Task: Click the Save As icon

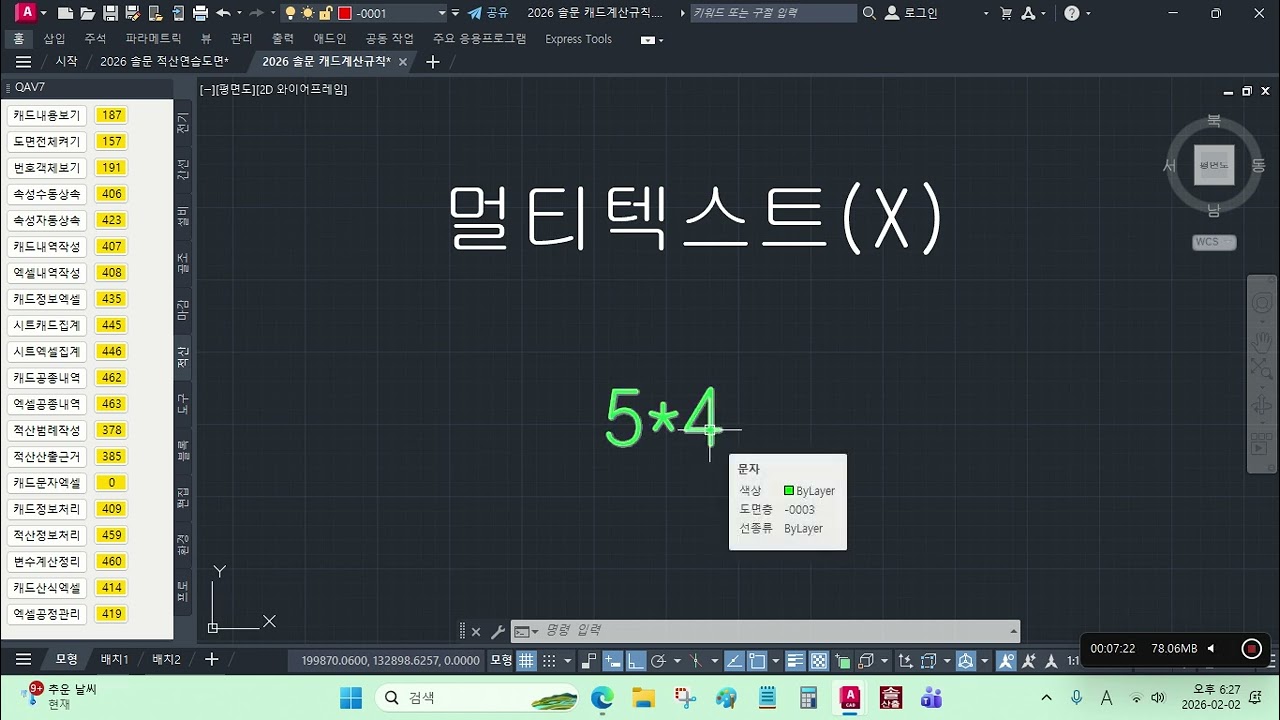Action: [x=132, y=13]
